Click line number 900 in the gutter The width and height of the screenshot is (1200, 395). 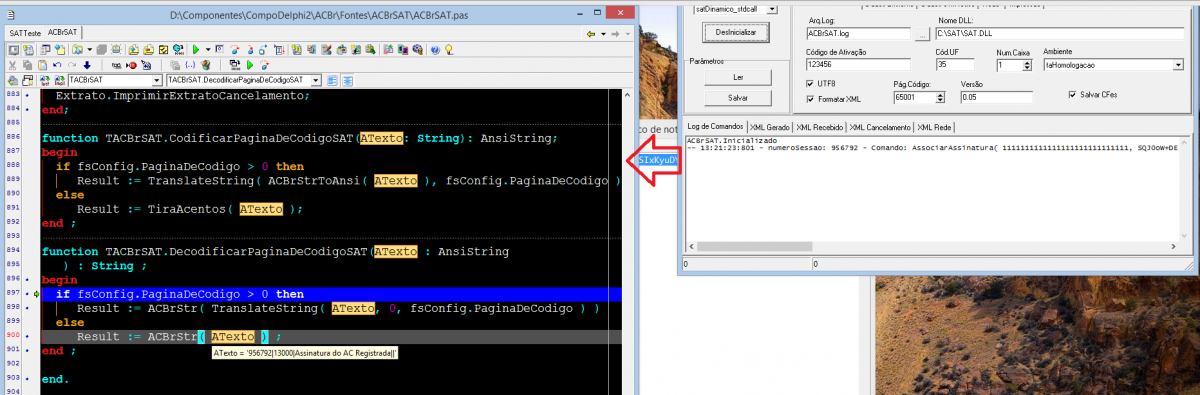click(12, 336)
